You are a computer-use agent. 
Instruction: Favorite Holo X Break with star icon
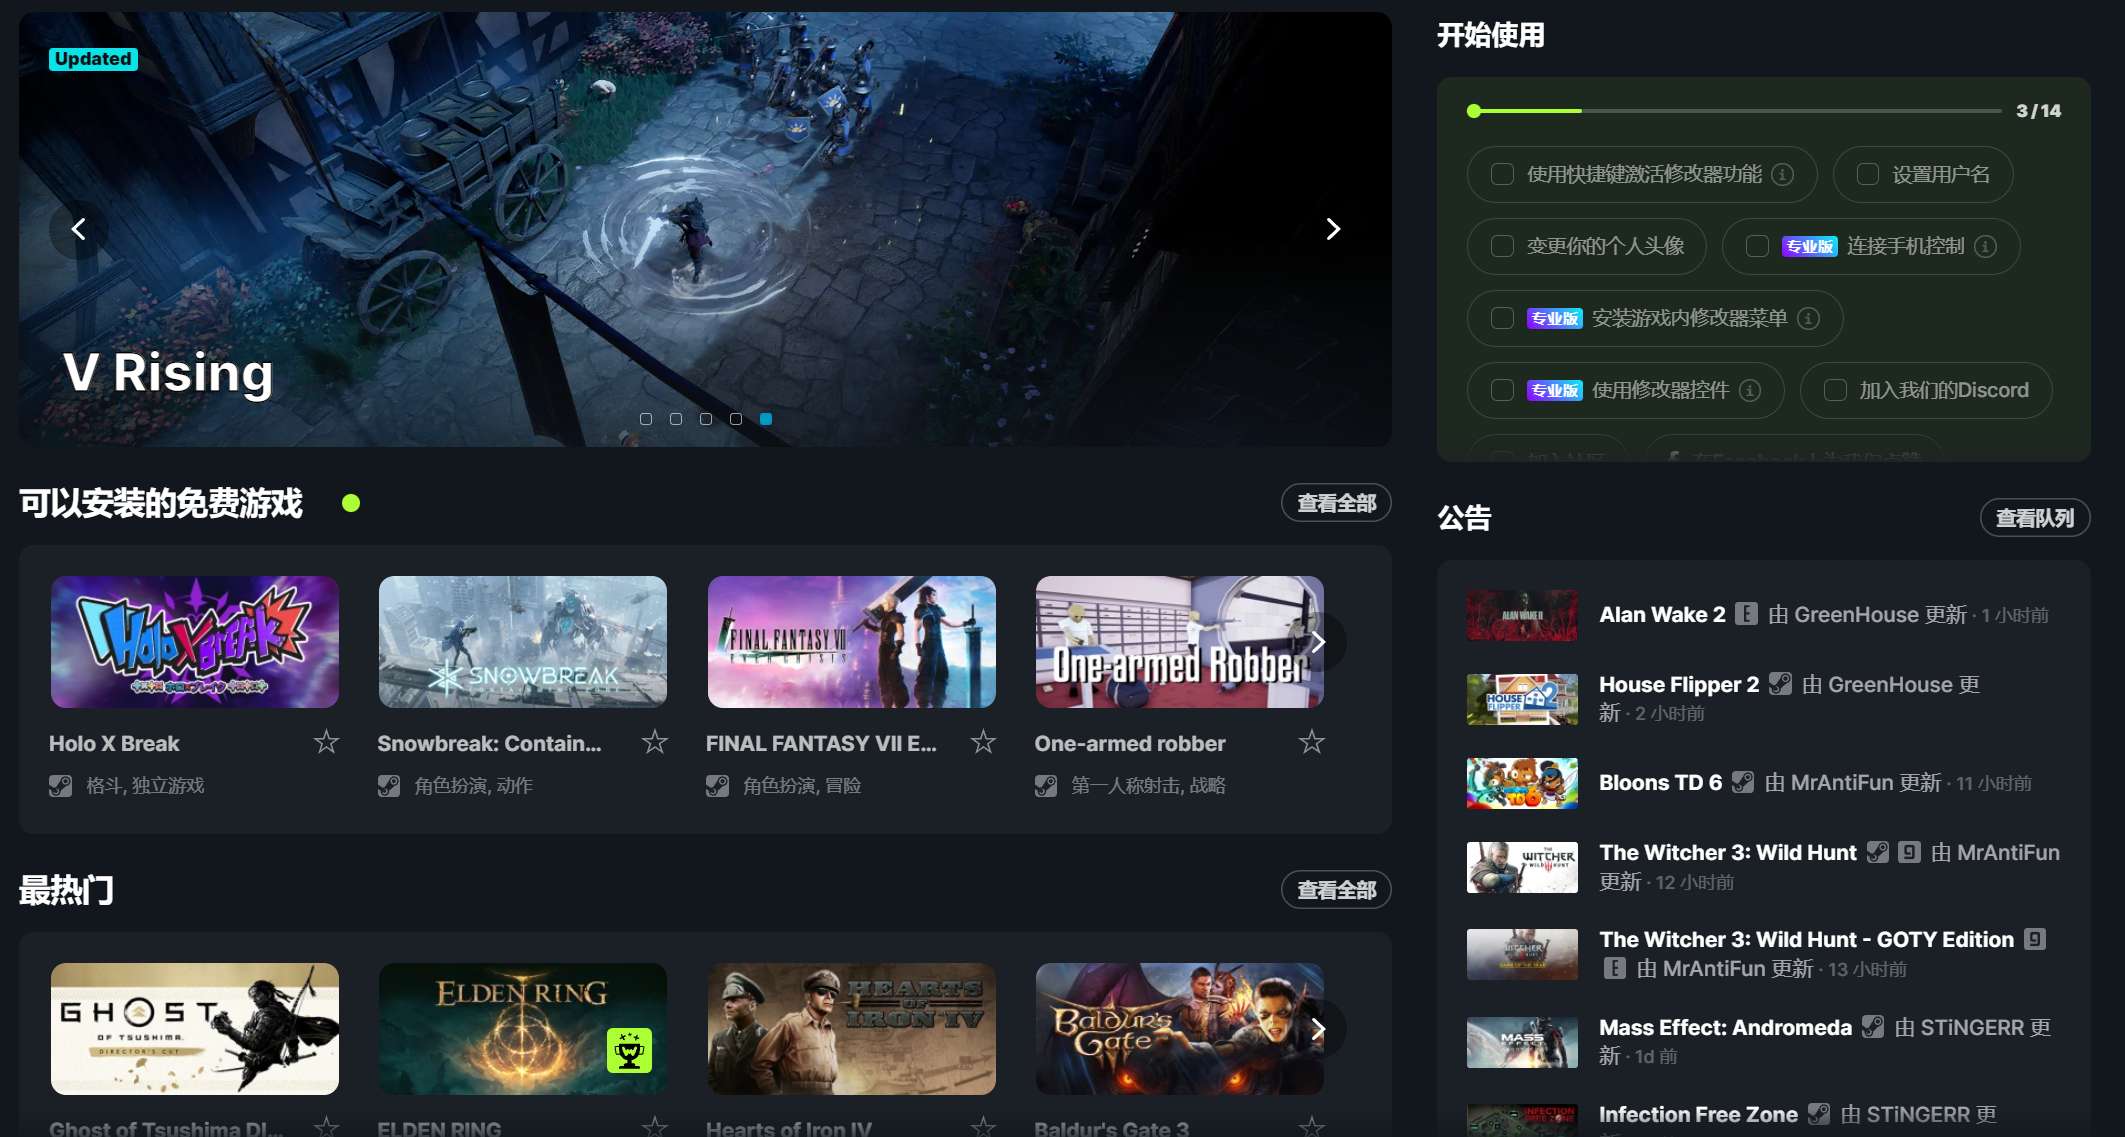[326, 742]
